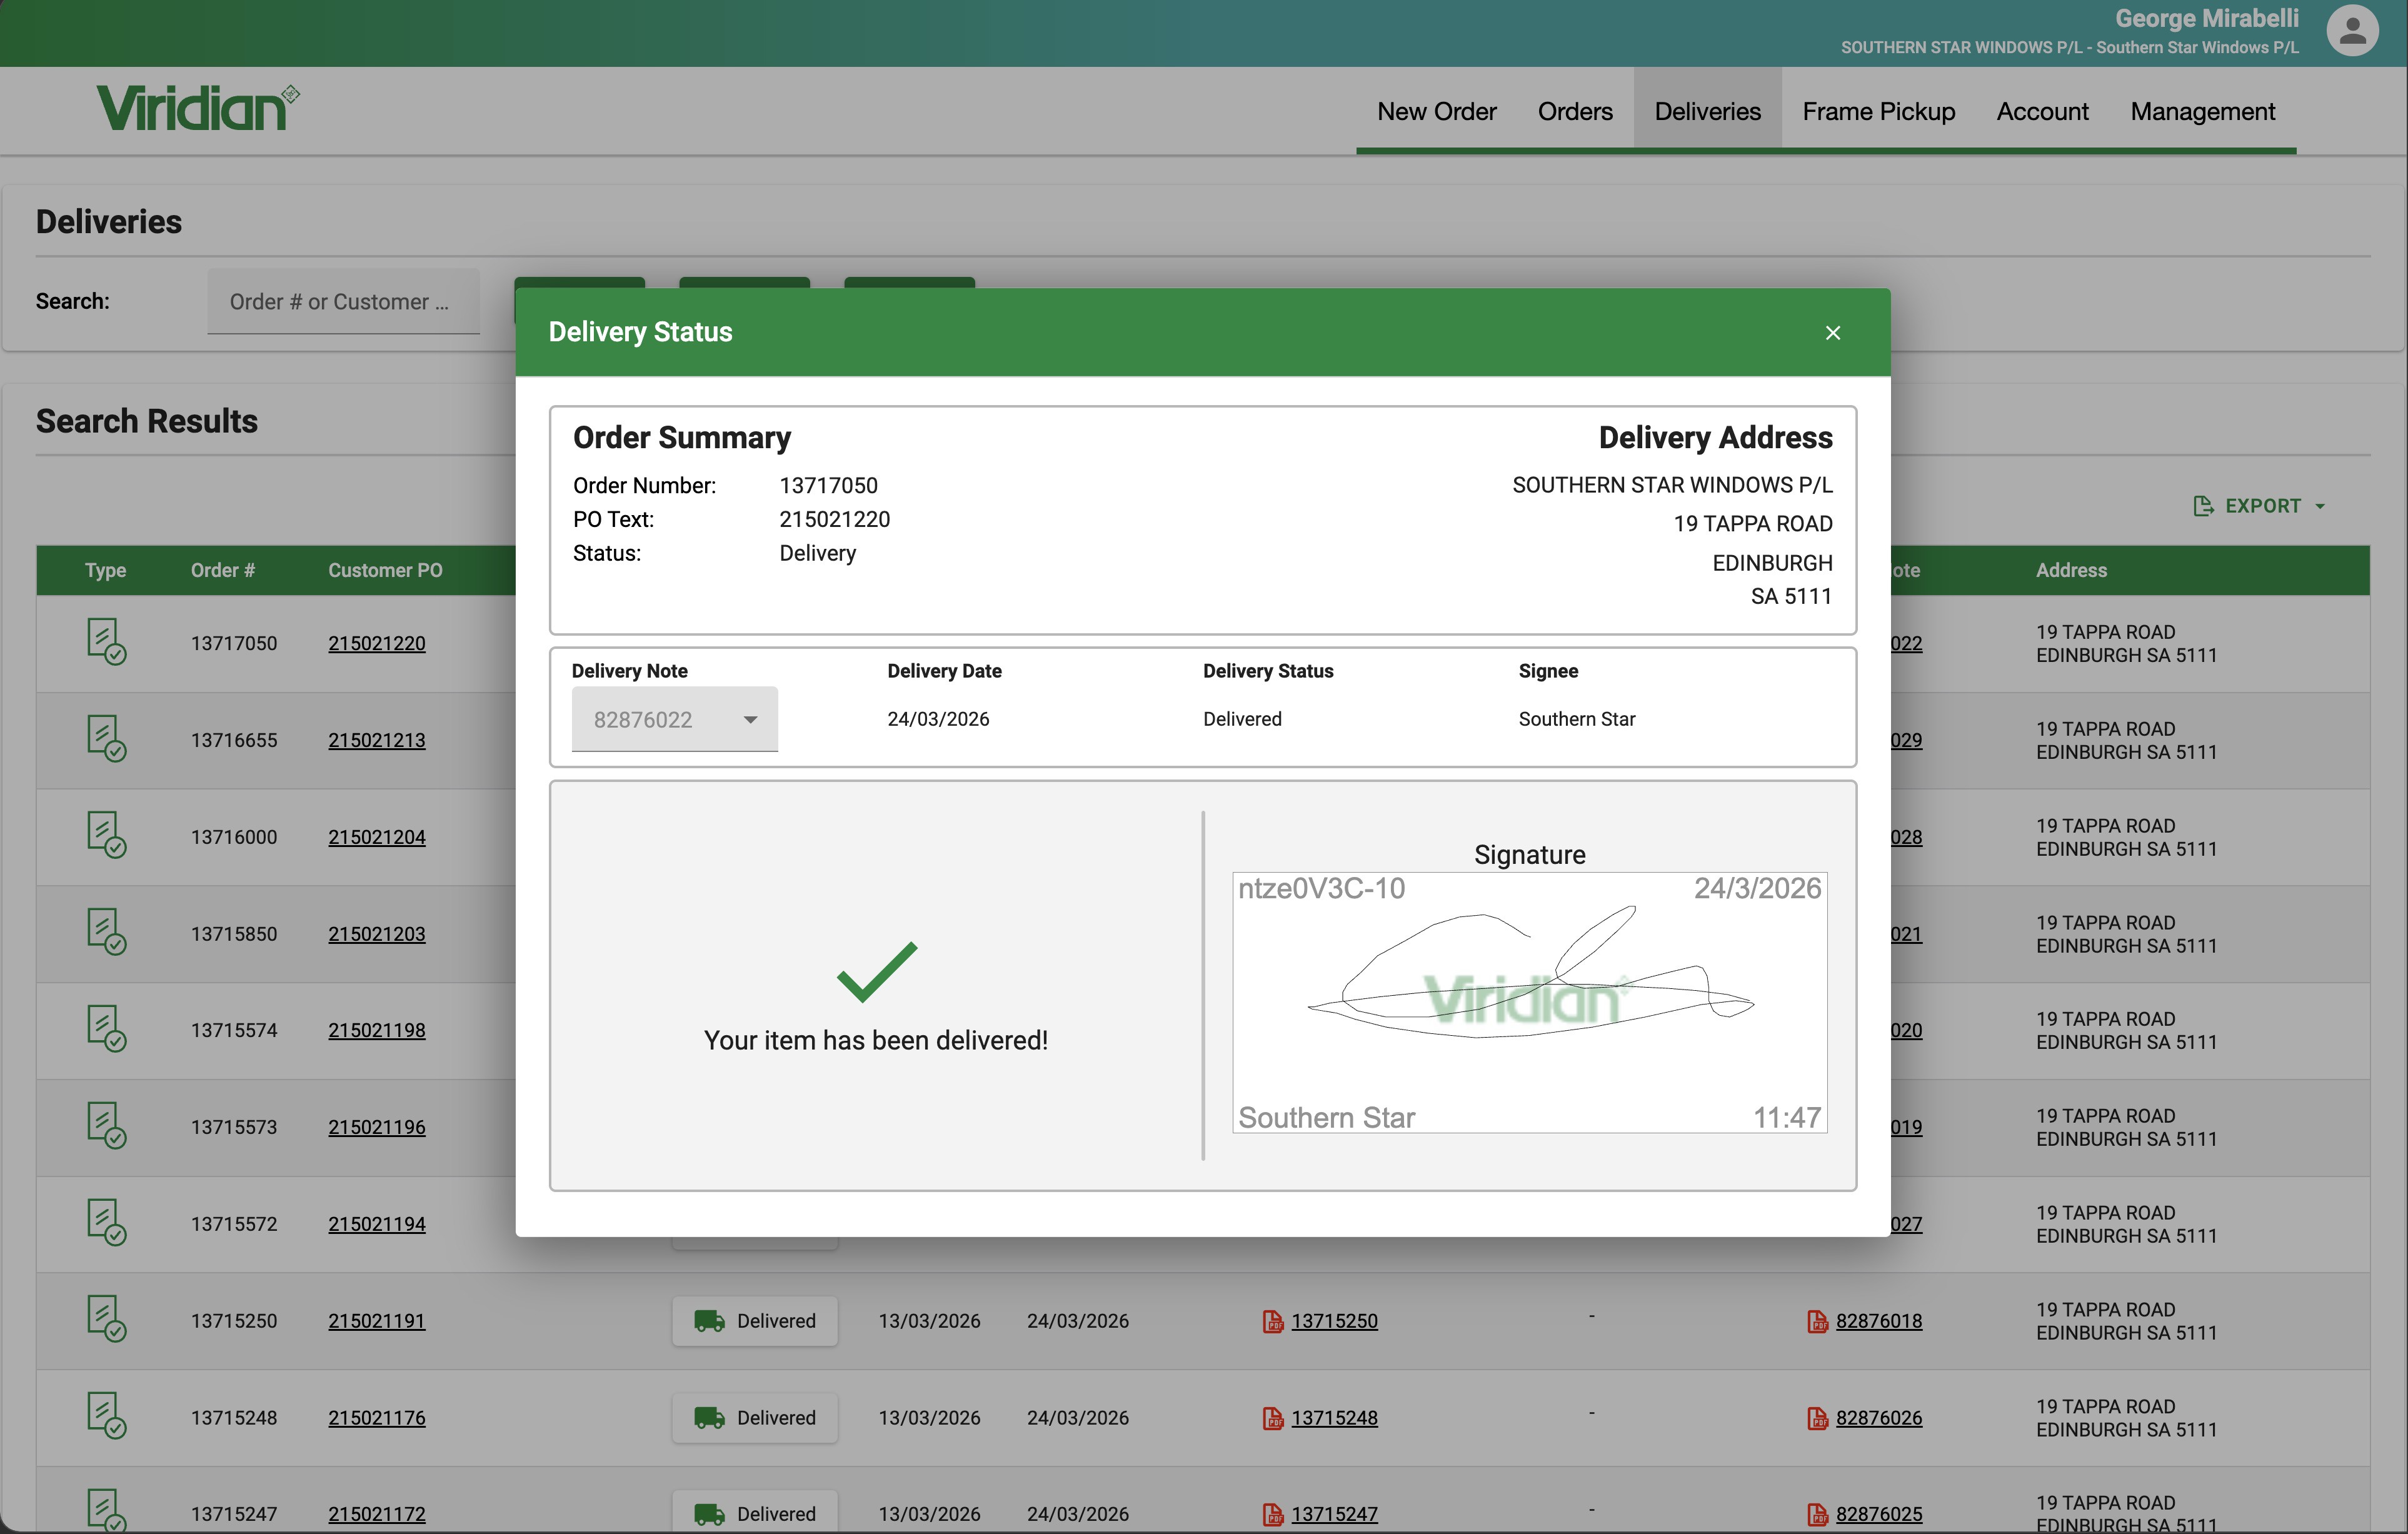Sort by the Customer PO column header
Screen dimensions: 2408x1534
click(x=385, y=570)
